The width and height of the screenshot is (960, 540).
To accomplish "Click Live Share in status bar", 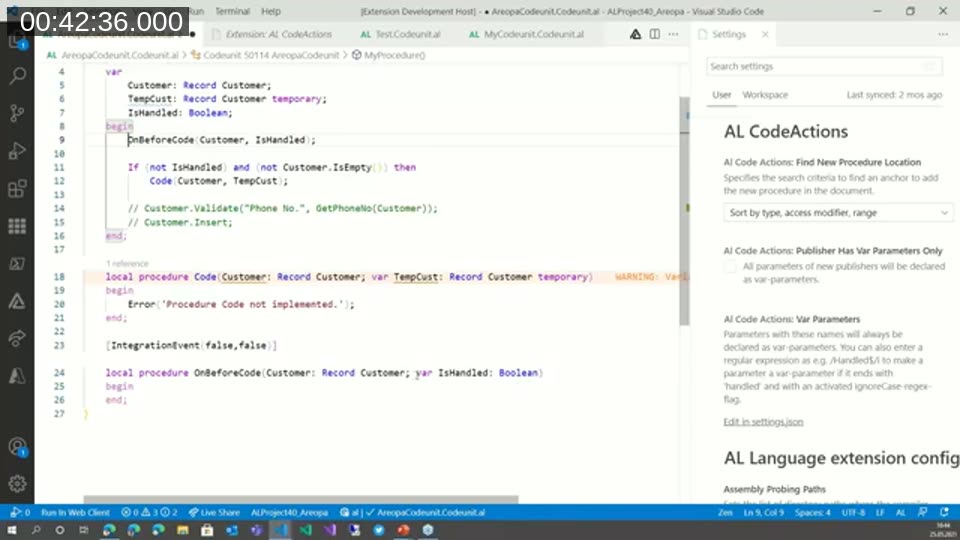I will [214, 512].
